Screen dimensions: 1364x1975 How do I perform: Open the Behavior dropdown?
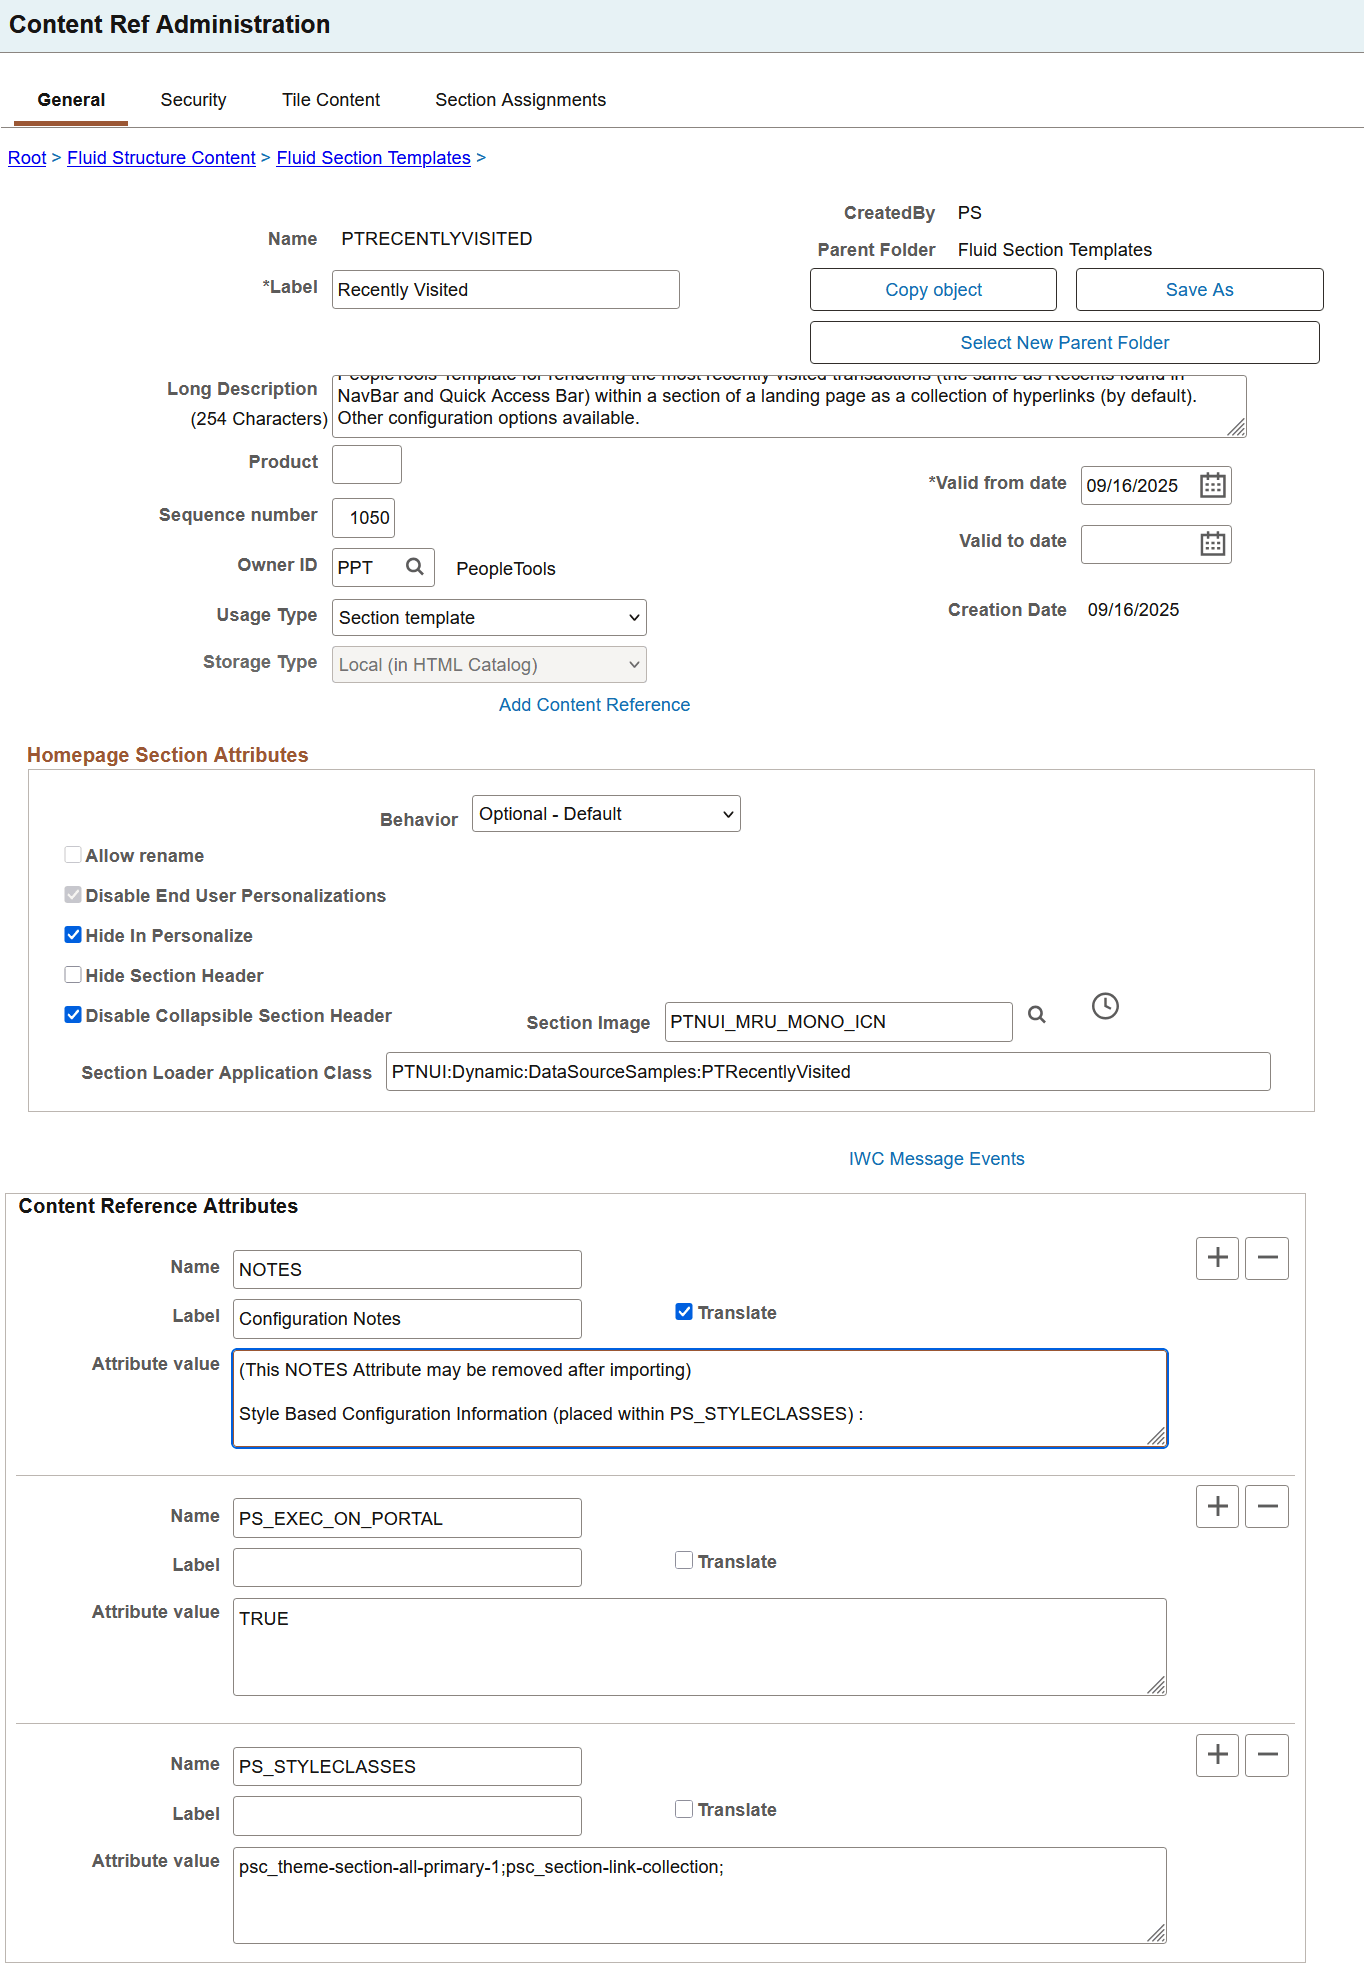point(606,814)
